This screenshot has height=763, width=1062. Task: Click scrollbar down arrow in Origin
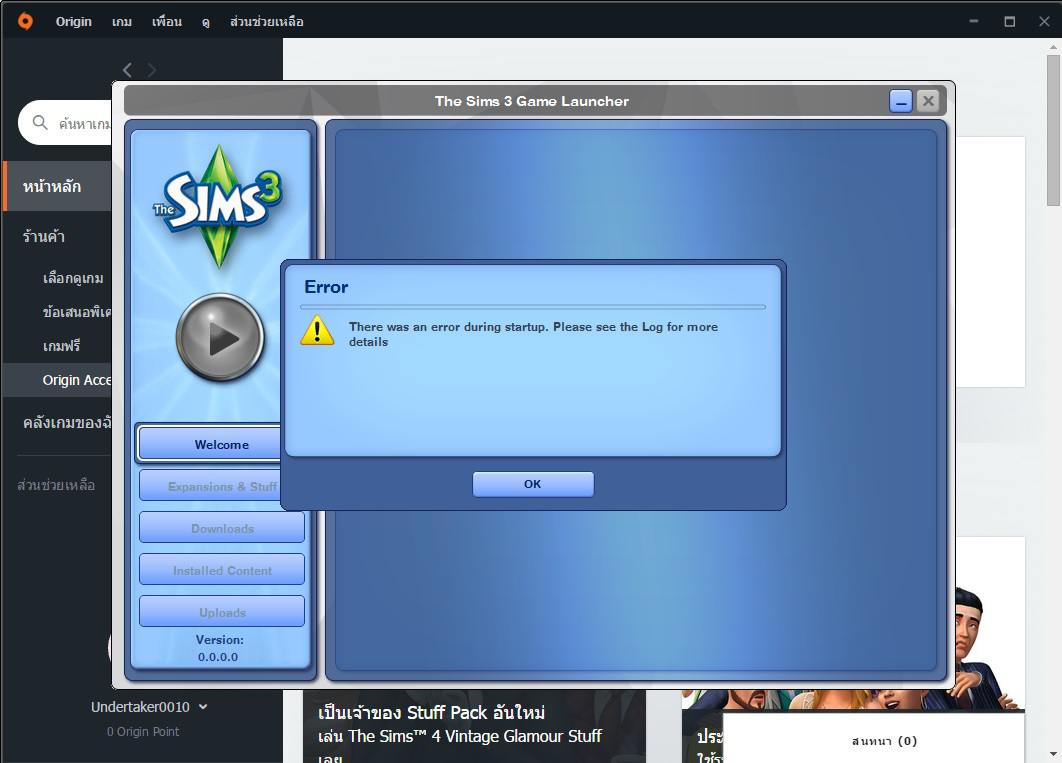[x=1053, y=754]
